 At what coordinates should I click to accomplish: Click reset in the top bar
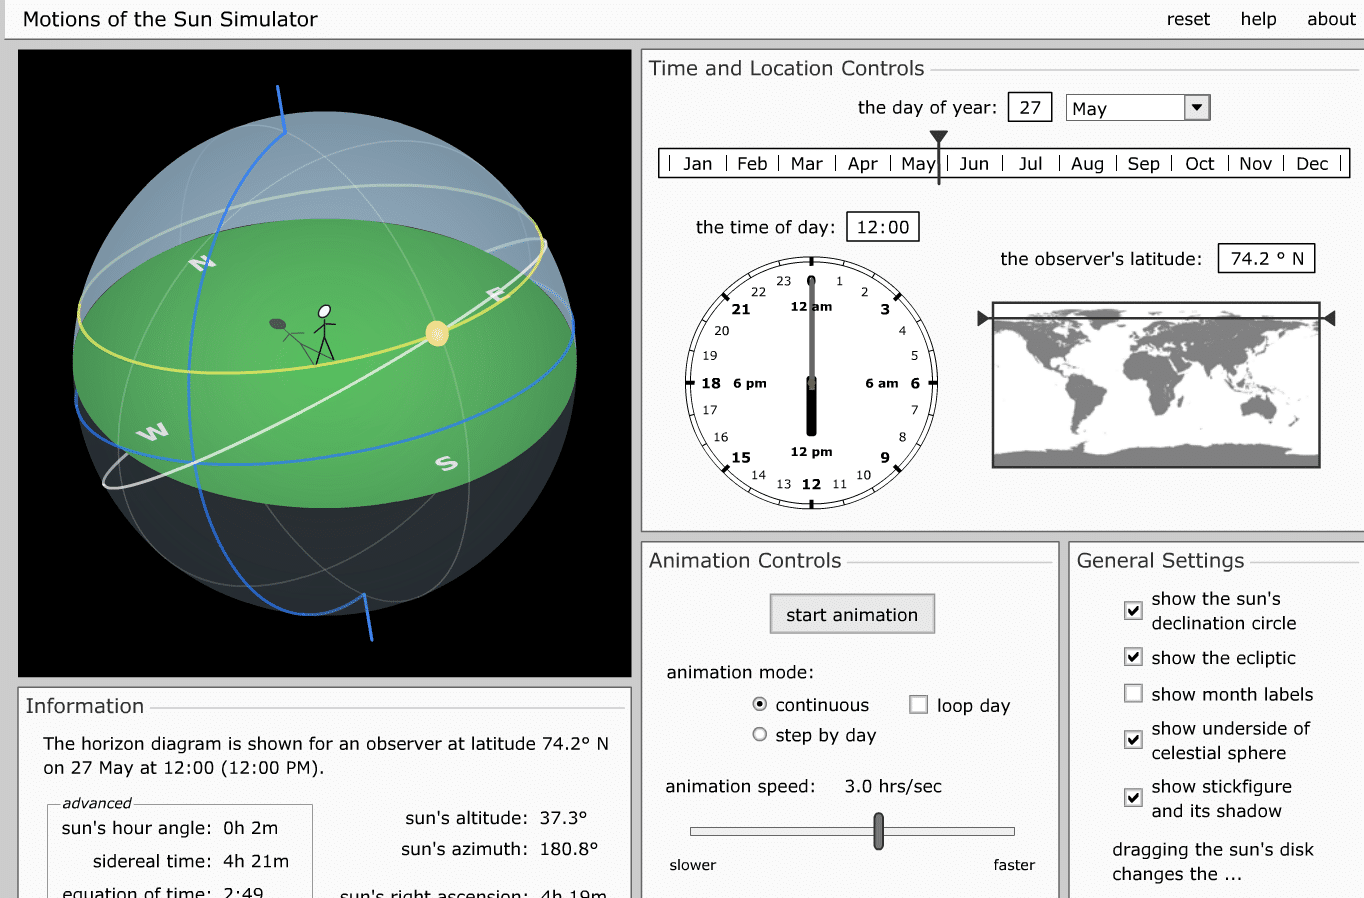(x=1188, y=19)
